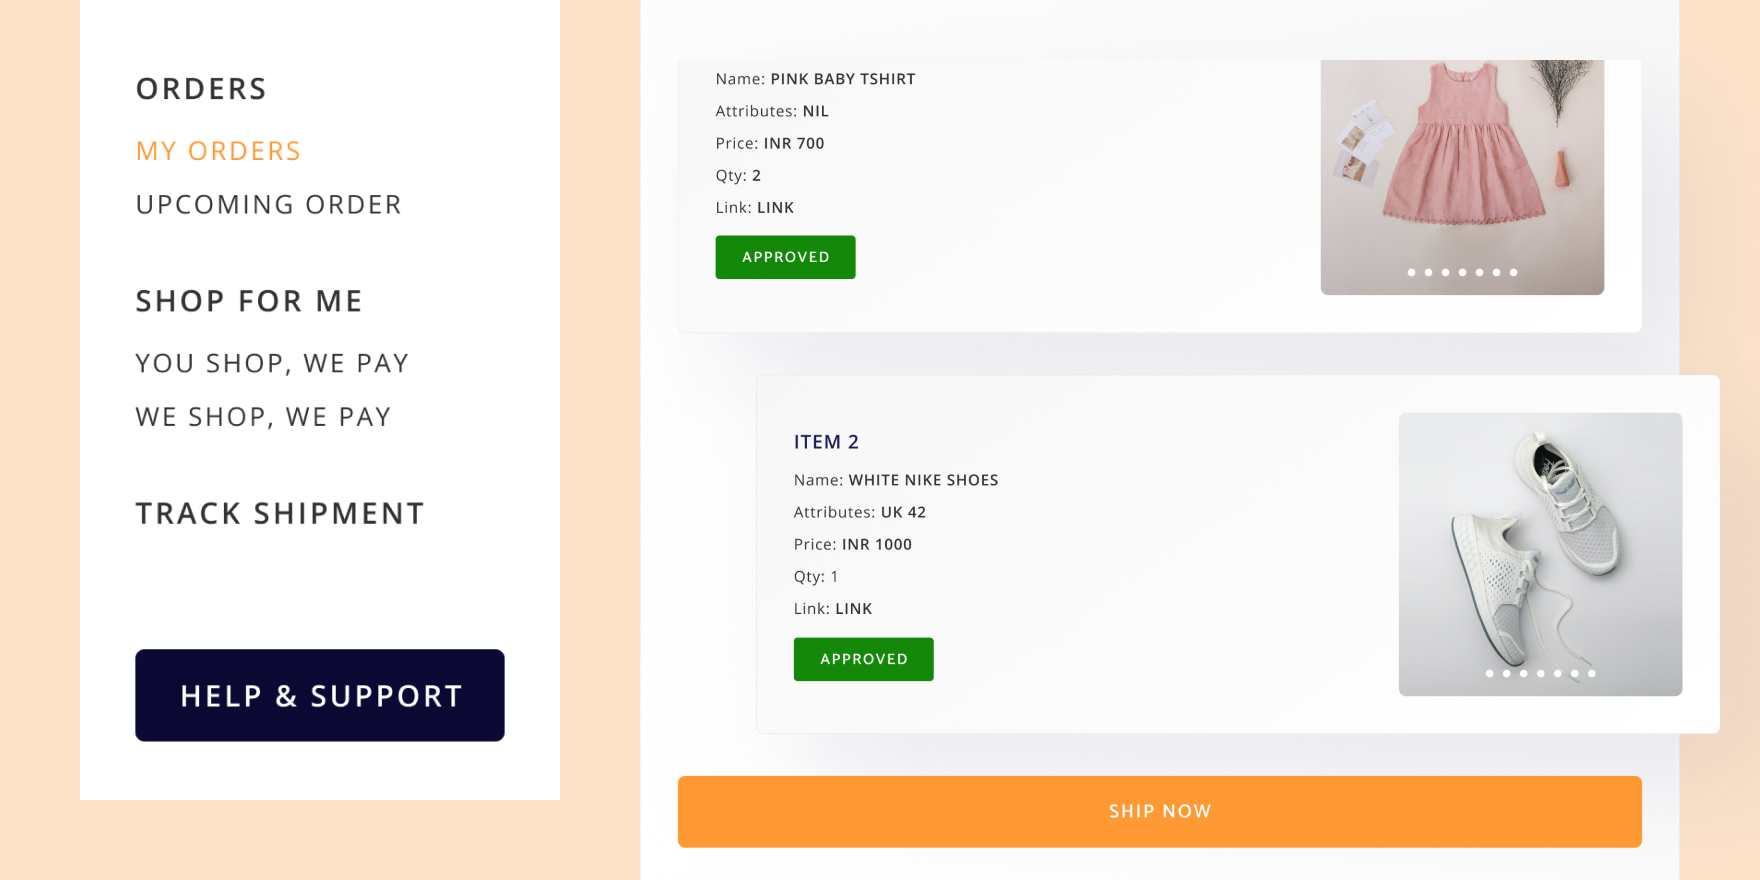Select middle carousel dot on pink dress image
This screenshot has height=880, width=1760.
coord(1462,272)
